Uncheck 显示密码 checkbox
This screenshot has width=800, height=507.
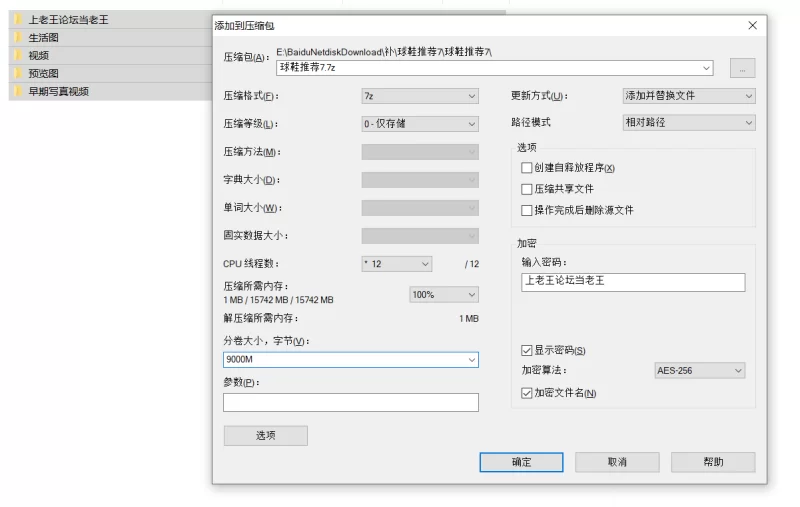pyautogui.click(x=527, y=350)
